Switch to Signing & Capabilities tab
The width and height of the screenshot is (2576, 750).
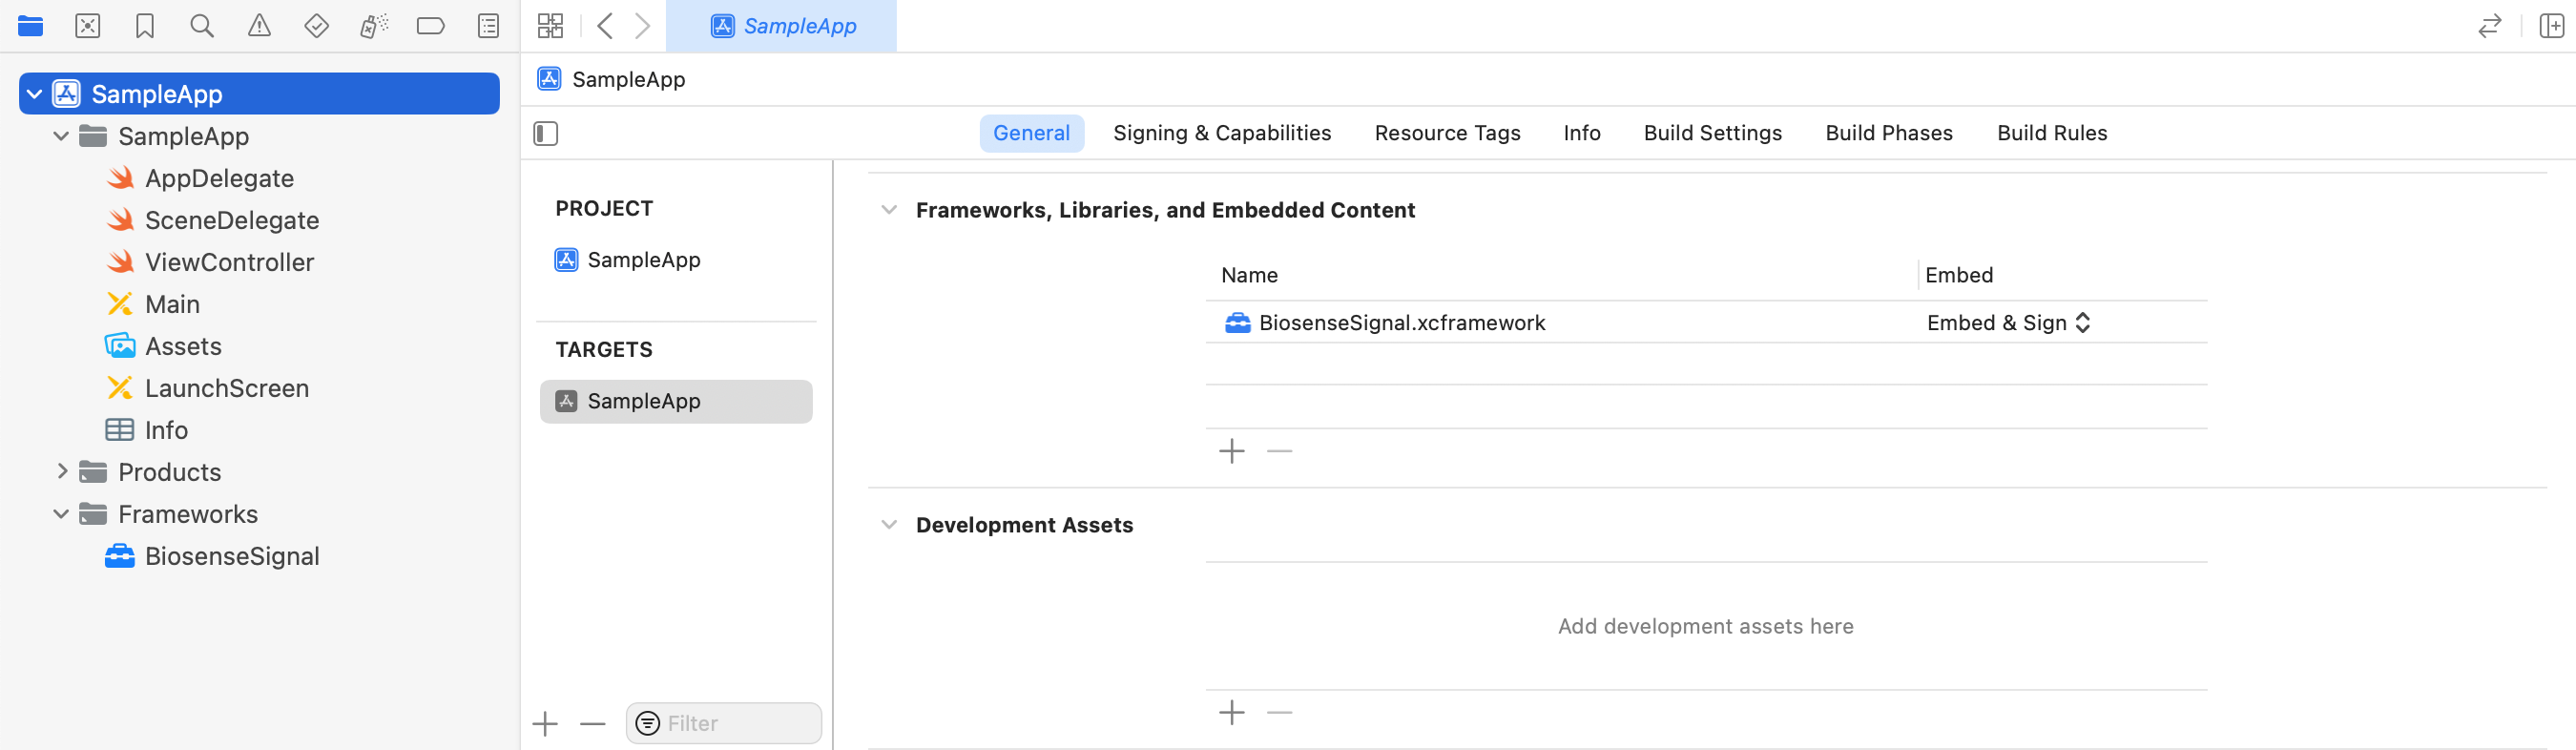point(1222,133)
